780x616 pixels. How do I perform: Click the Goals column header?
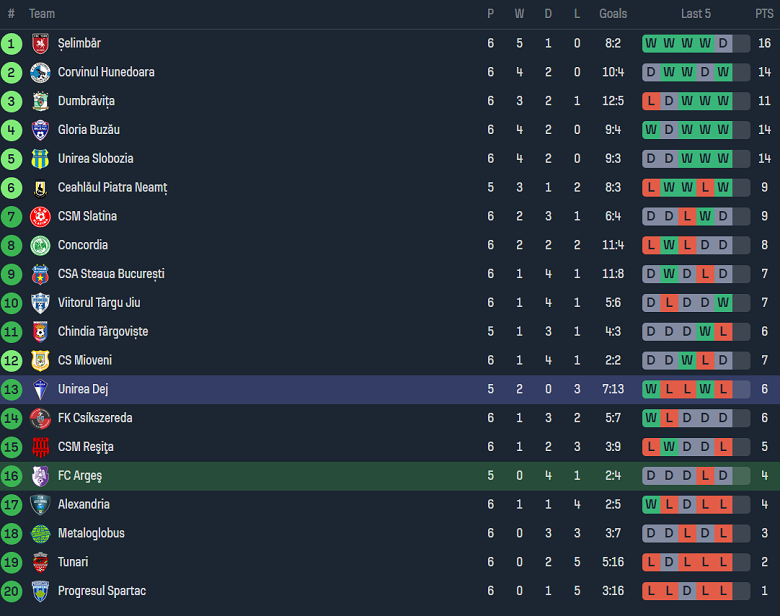(x=613, y=14)
